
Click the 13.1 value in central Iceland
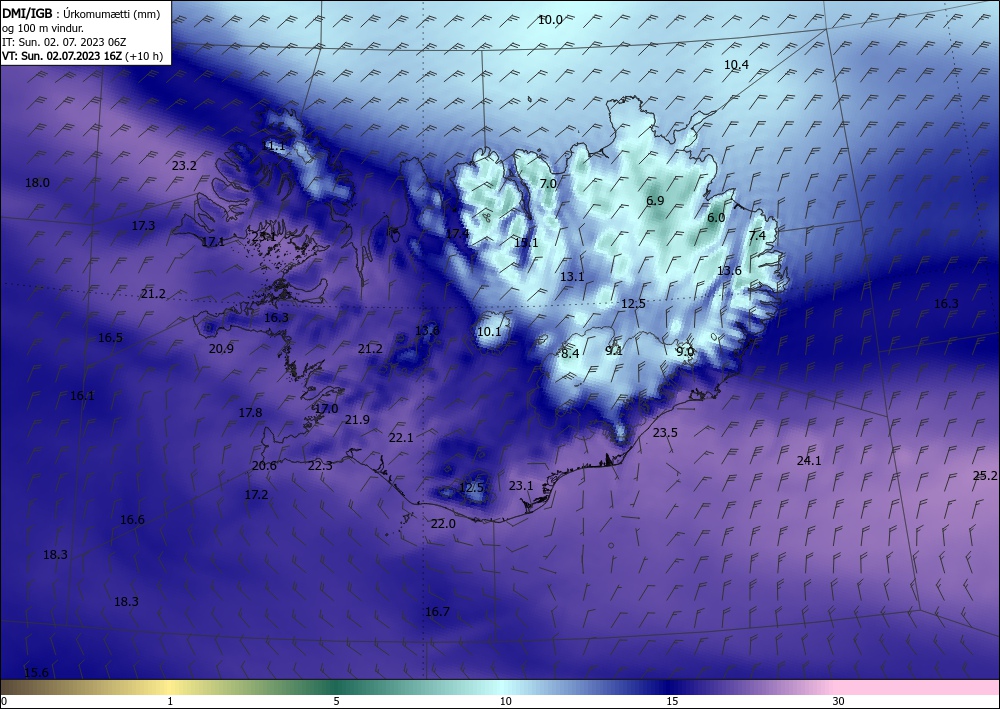572,277
